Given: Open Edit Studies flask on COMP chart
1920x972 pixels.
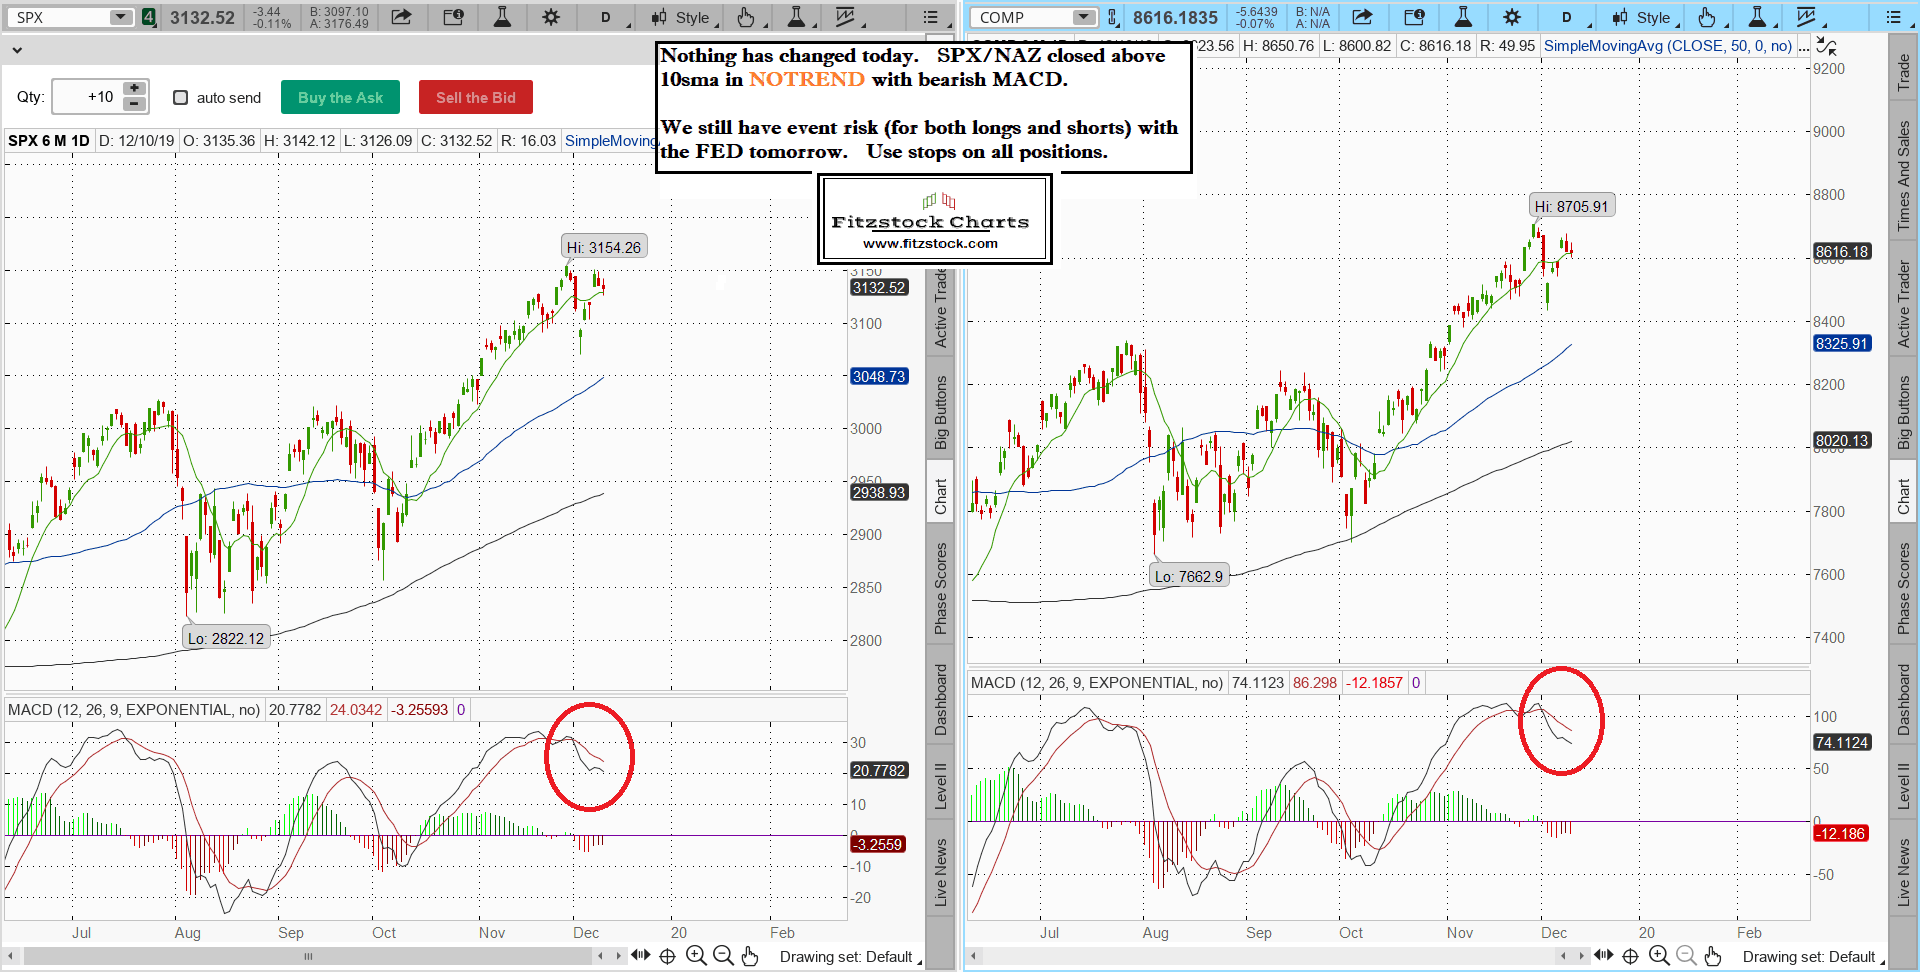Looking at the screenshot, I should tap(1462, 17).
